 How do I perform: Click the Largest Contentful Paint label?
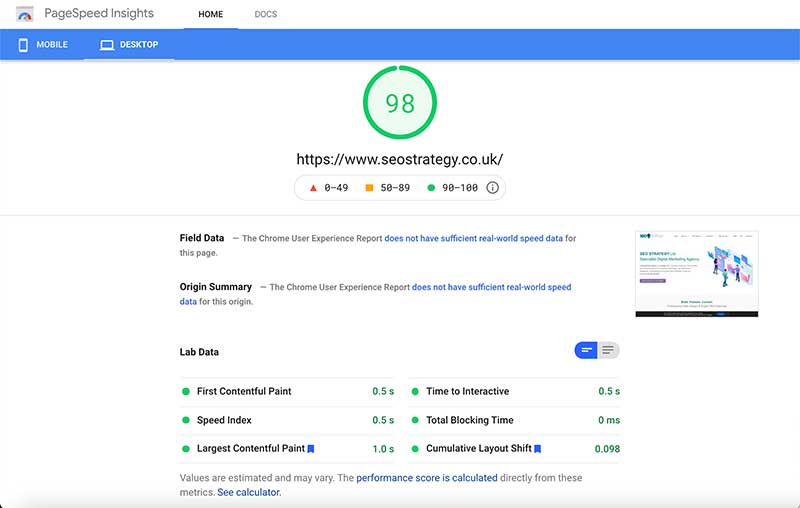point(251,449)
